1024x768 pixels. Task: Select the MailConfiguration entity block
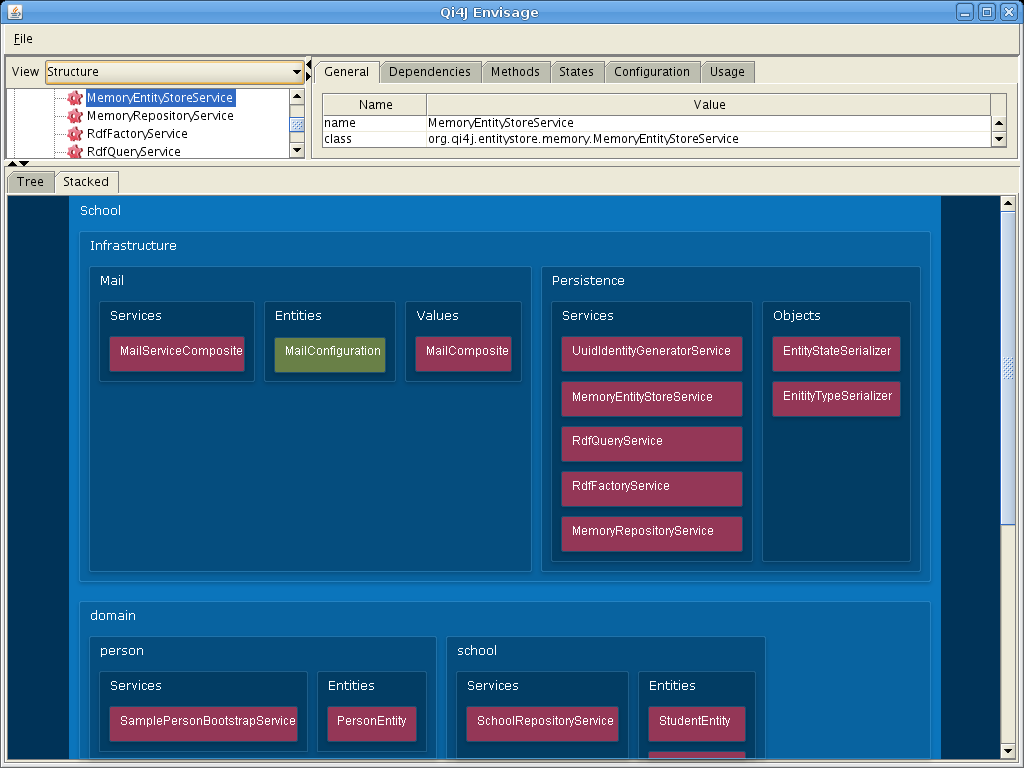point(332,353)
